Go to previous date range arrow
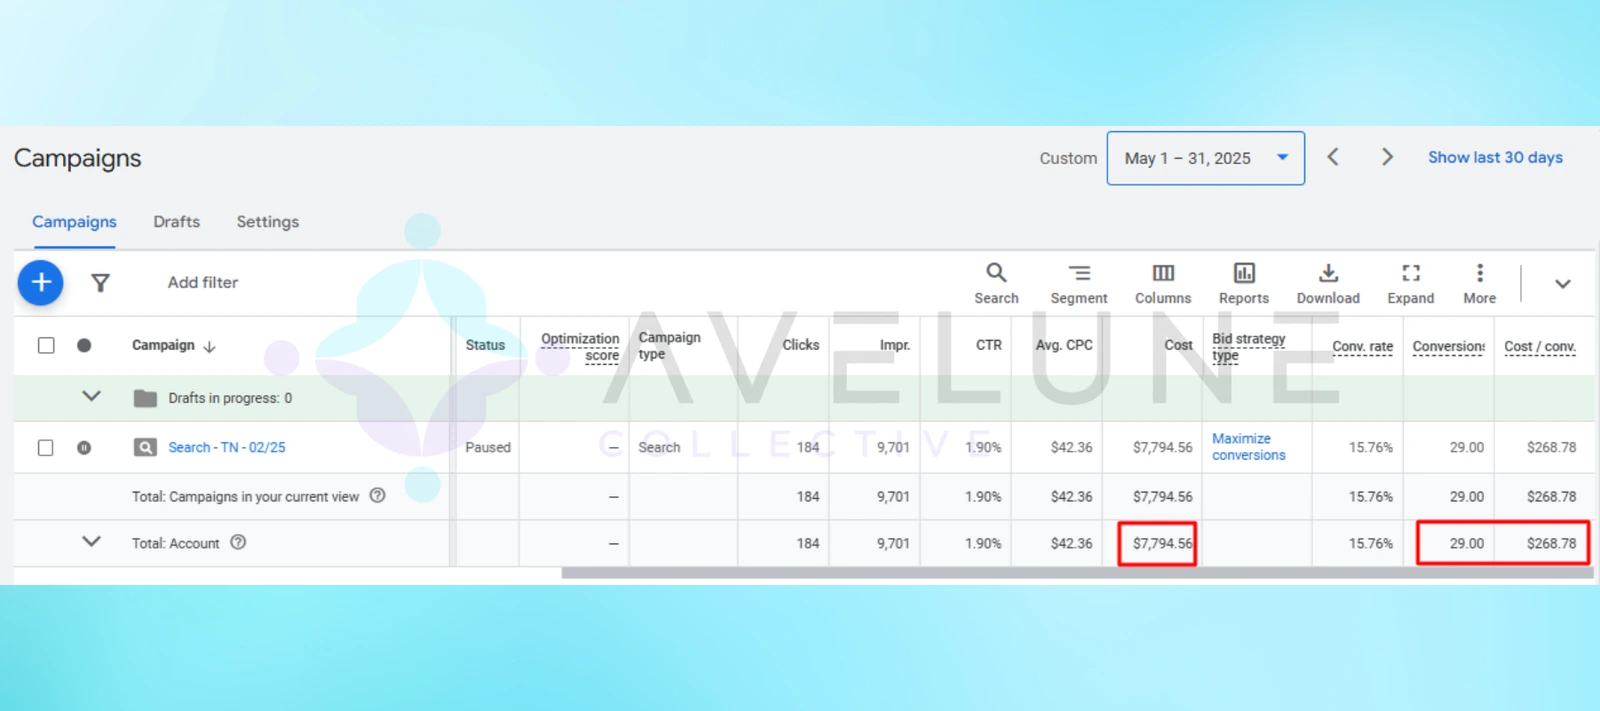The height and width of the screenshot is (711, 1600). (x=1333, y=157)
